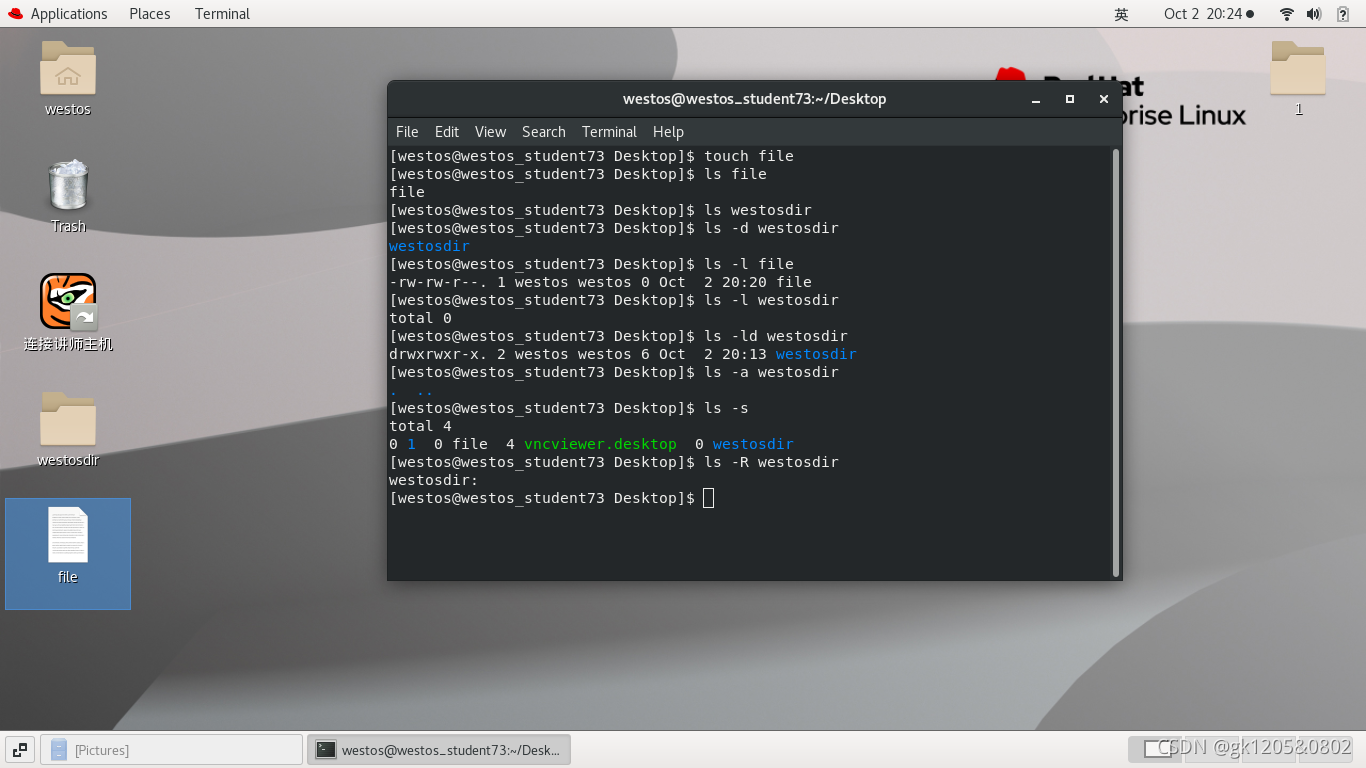Click the 'ls -a westosdir' command line
The height and width of the screenshot is (768, 1366).
pyautogui.click(x=614, y=372)
